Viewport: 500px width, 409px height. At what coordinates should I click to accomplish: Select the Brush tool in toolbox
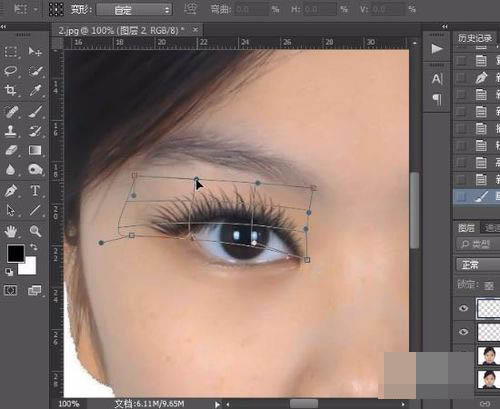click(x=35, y=112)
